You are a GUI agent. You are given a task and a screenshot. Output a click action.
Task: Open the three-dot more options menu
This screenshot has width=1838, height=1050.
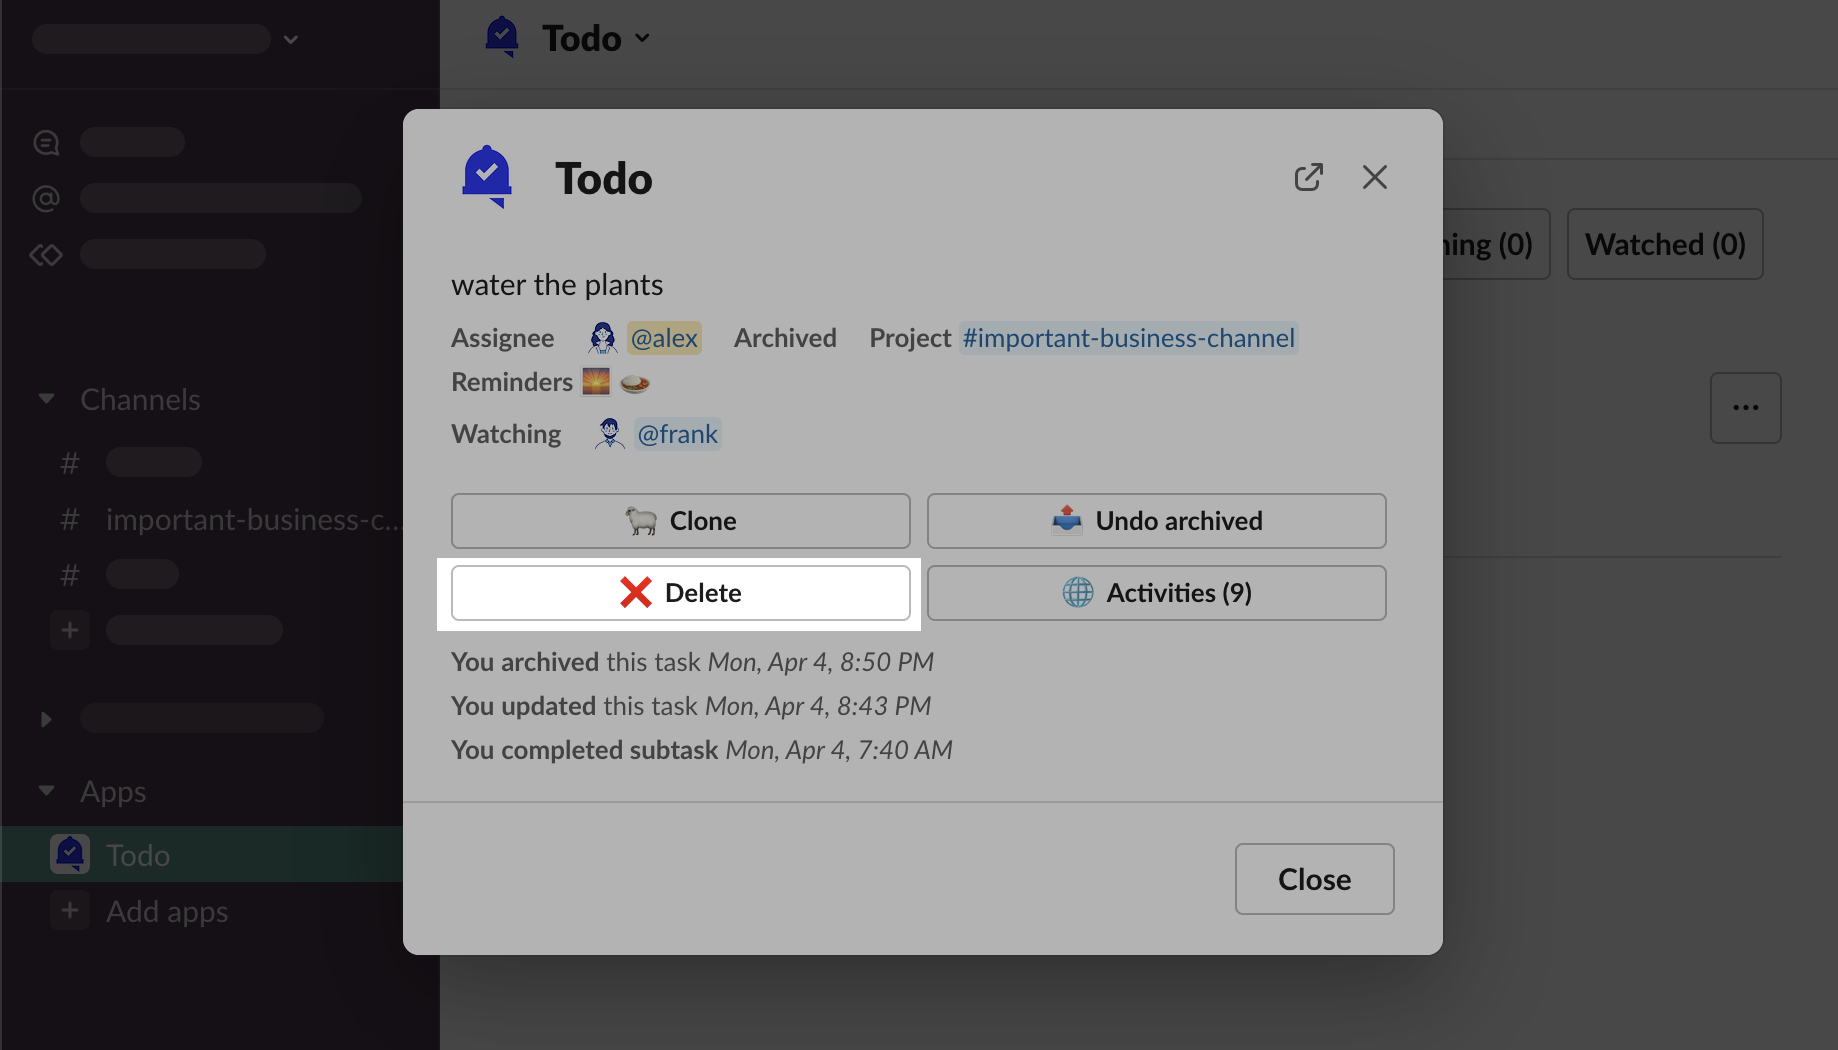click(1745, 408)
